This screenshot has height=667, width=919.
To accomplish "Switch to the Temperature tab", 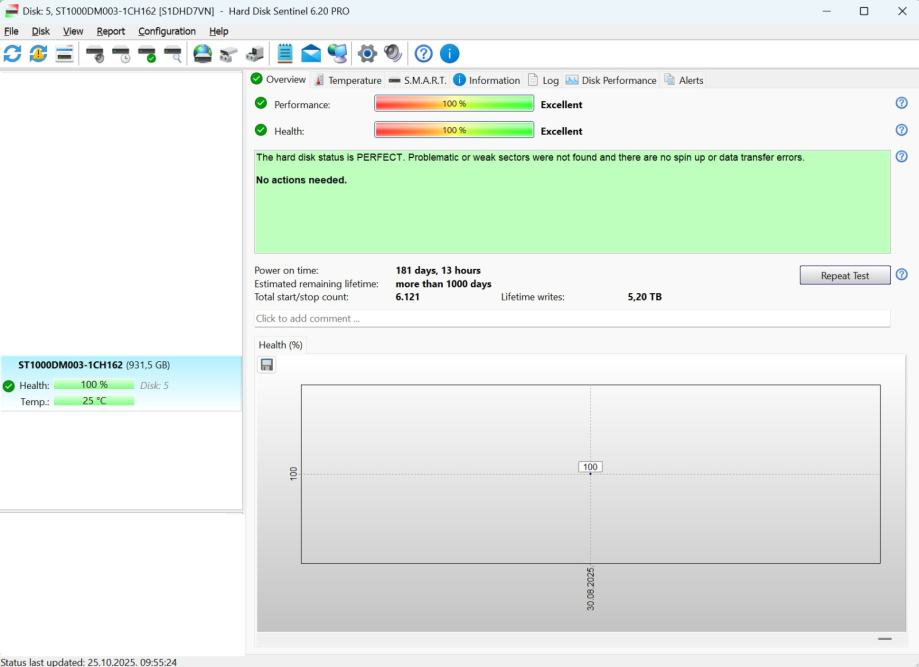I will [x=347, y=80].
